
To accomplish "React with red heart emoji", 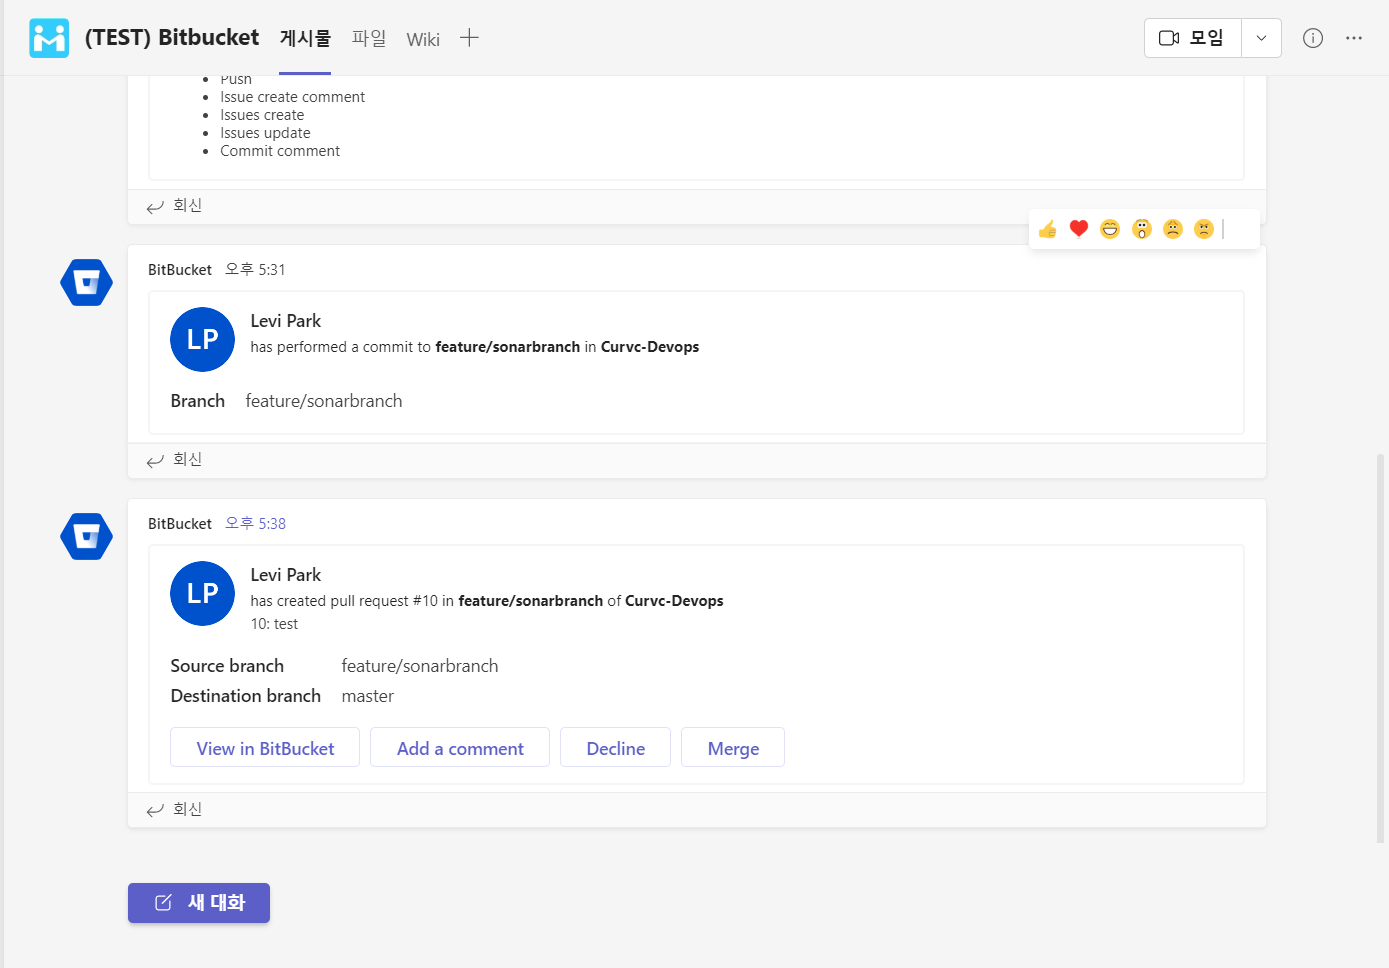I will pos(1078,229).
